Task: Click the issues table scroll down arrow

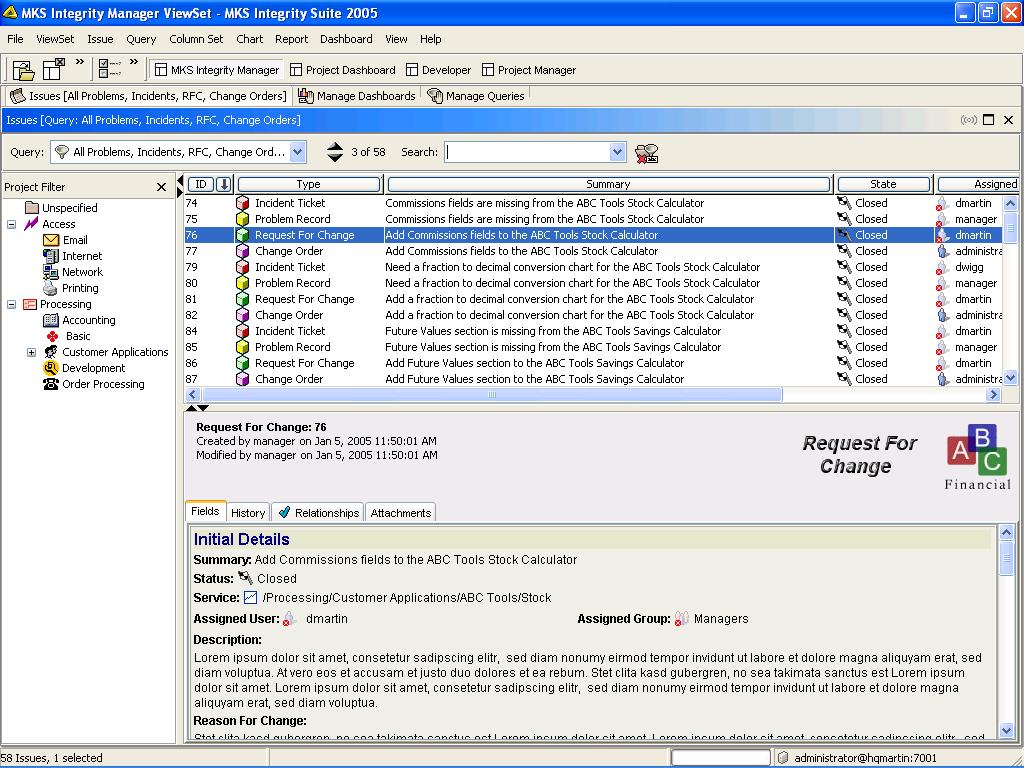Action: point(1010,378)
